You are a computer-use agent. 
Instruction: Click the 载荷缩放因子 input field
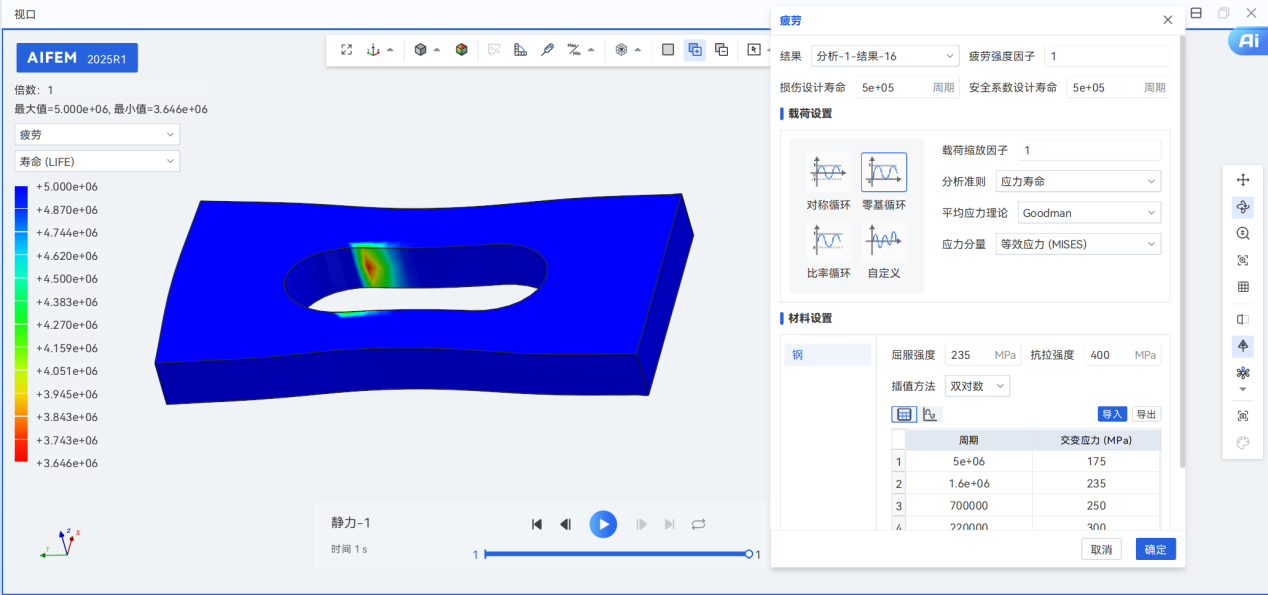tap(1088, 150)
